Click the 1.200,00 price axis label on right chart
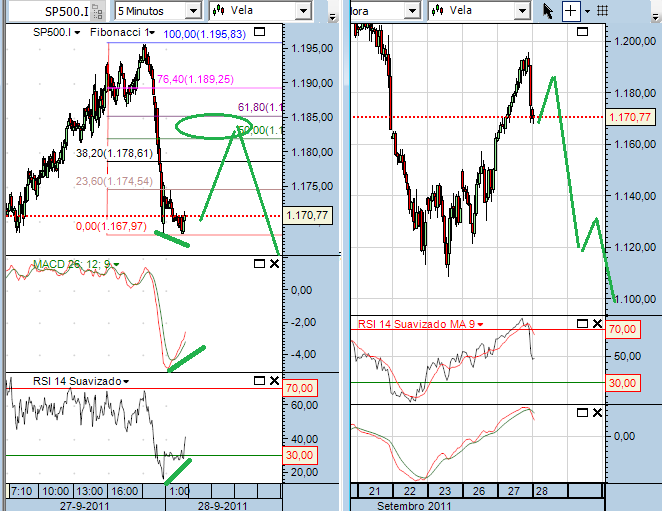 point(635,41)
